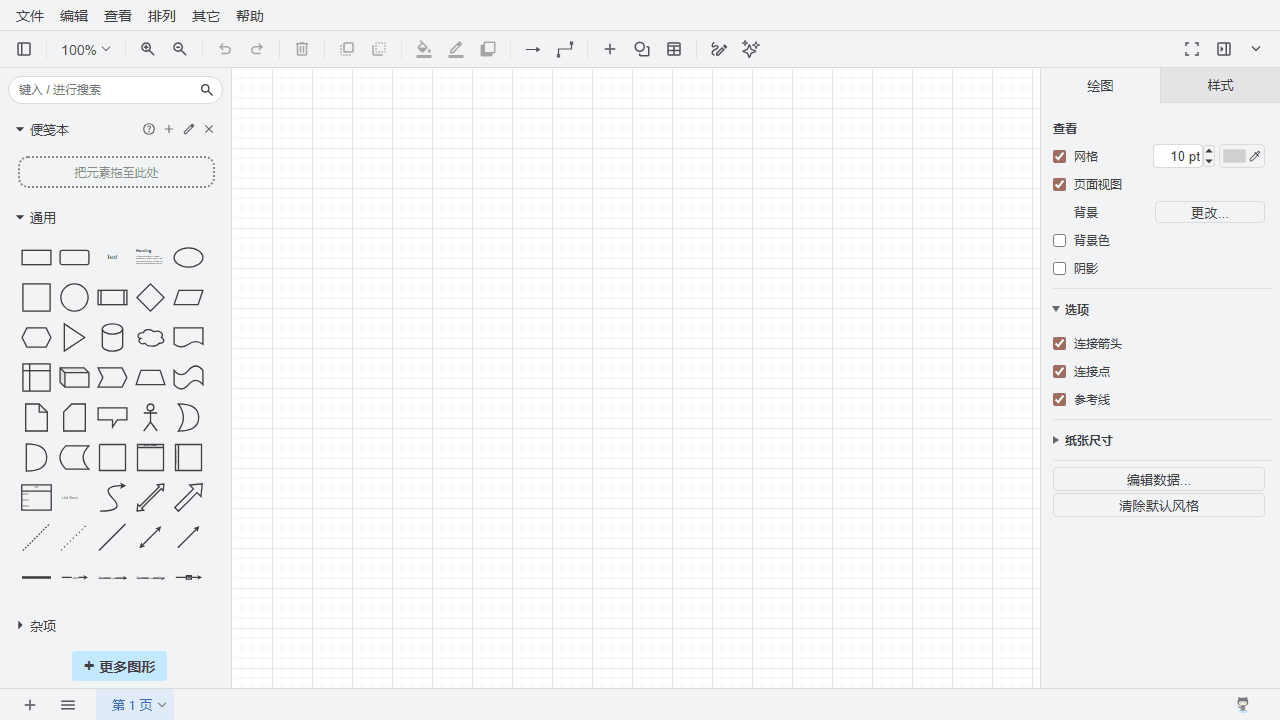This screenshot has width=1280, height=720.
Task: Open the shapes picker toolbar icon
Action: coord(642,49)
